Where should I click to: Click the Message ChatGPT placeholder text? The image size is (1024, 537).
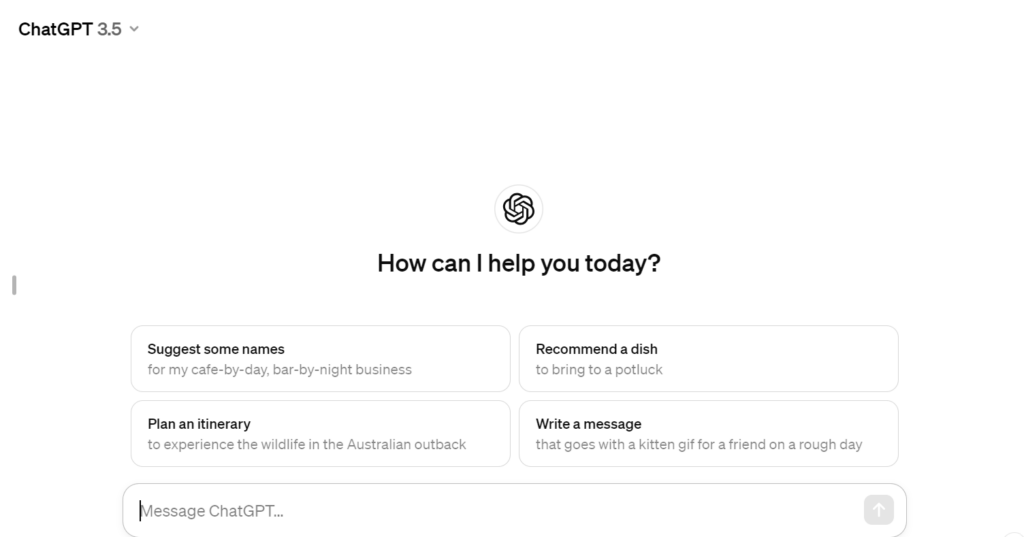point(212,511)
